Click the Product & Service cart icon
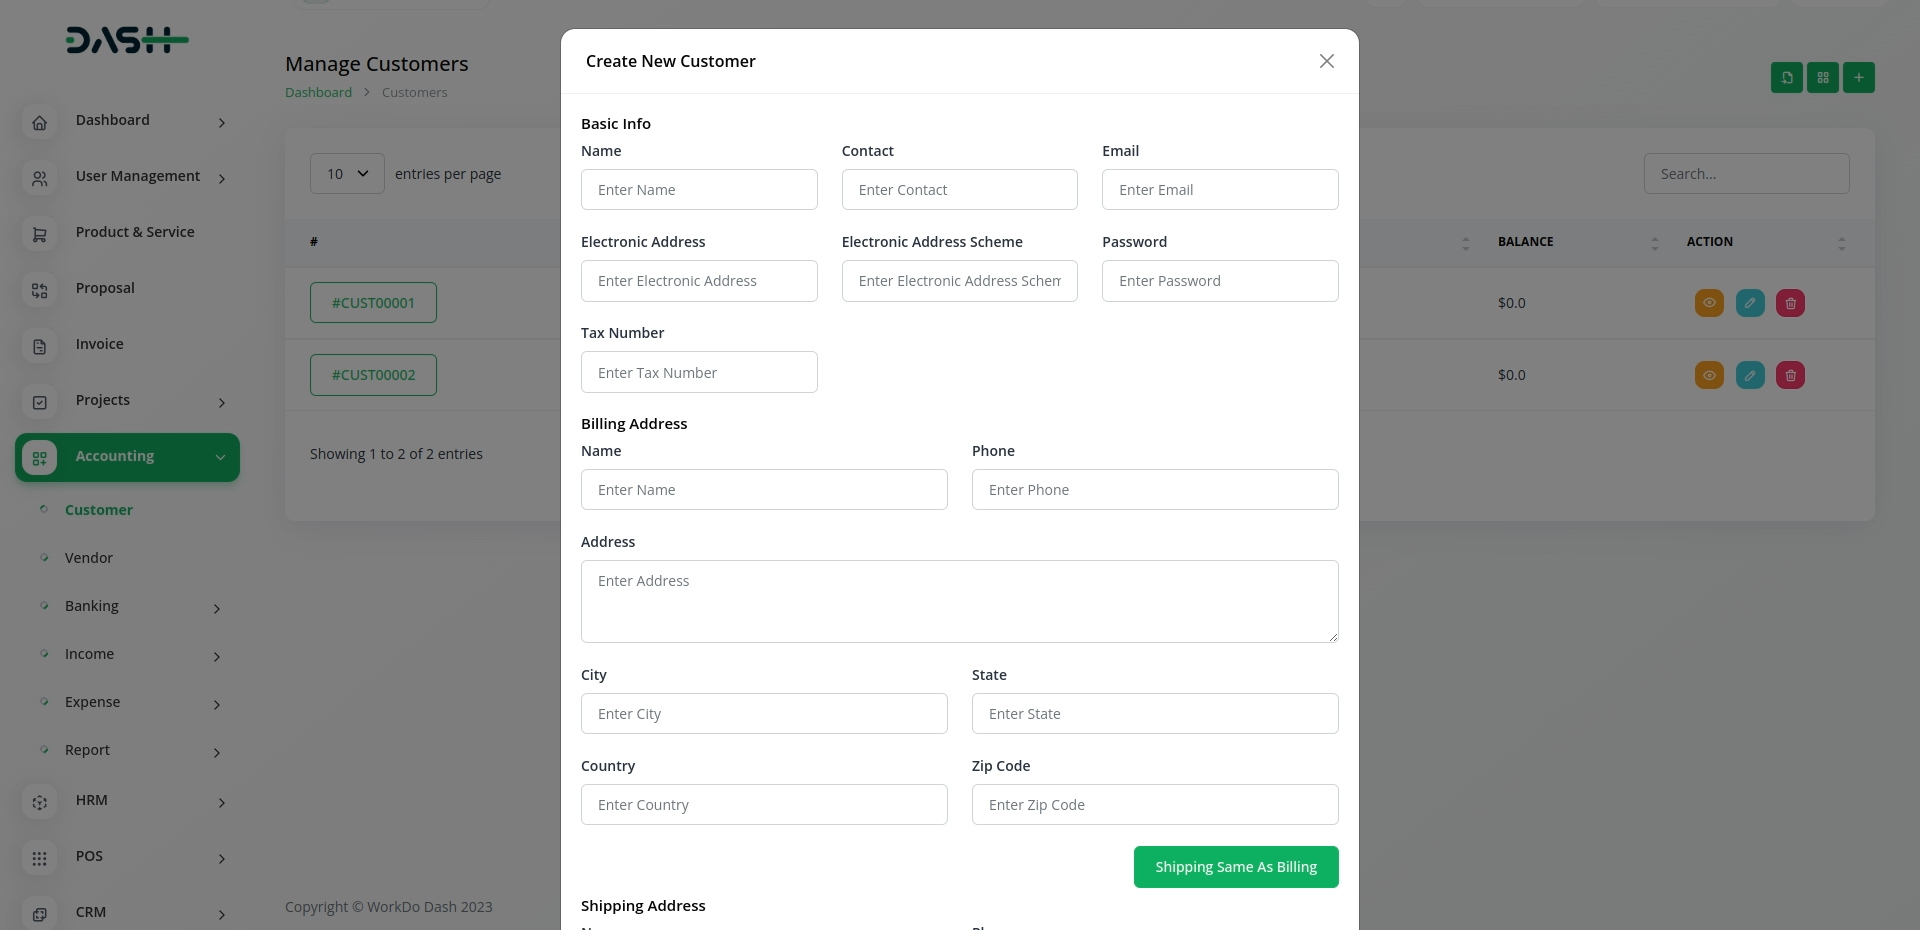The height and width of the screenshot is (930, 1920). [x=39, y=235]
